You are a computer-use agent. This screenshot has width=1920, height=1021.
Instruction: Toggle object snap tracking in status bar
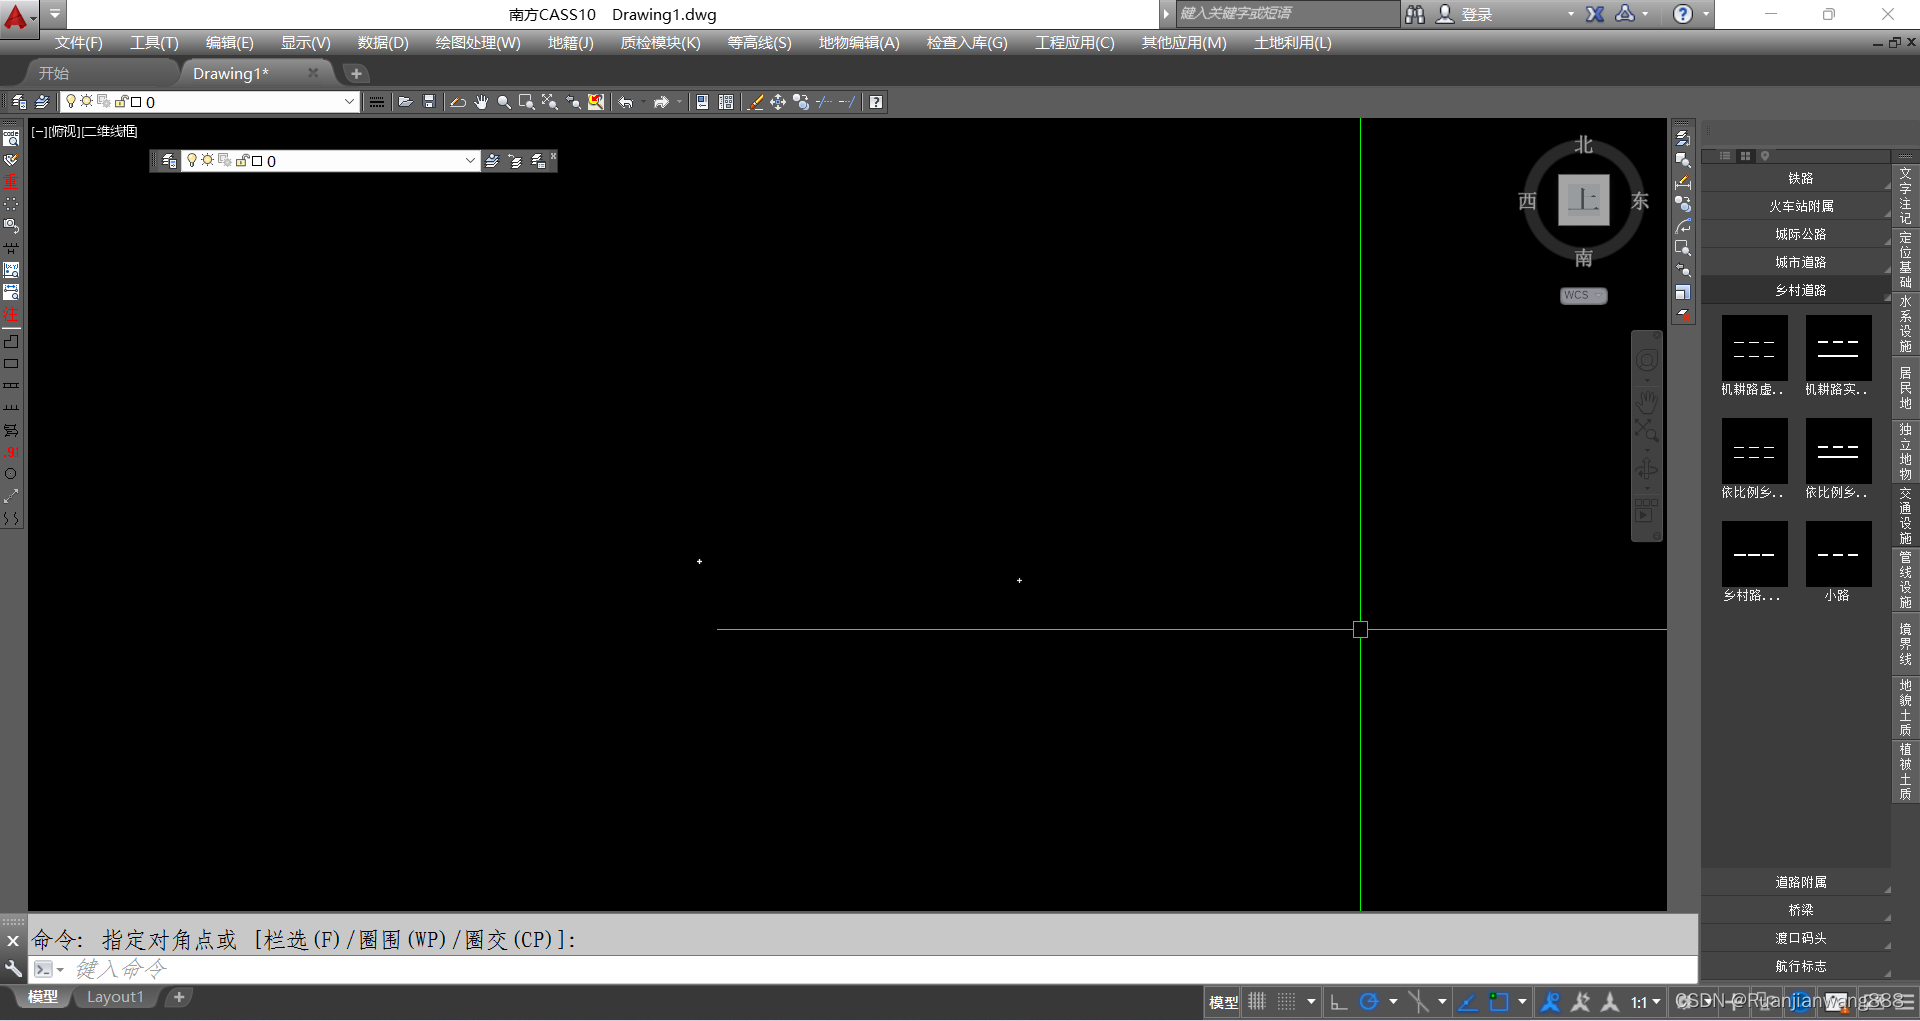[1468, 1001]
